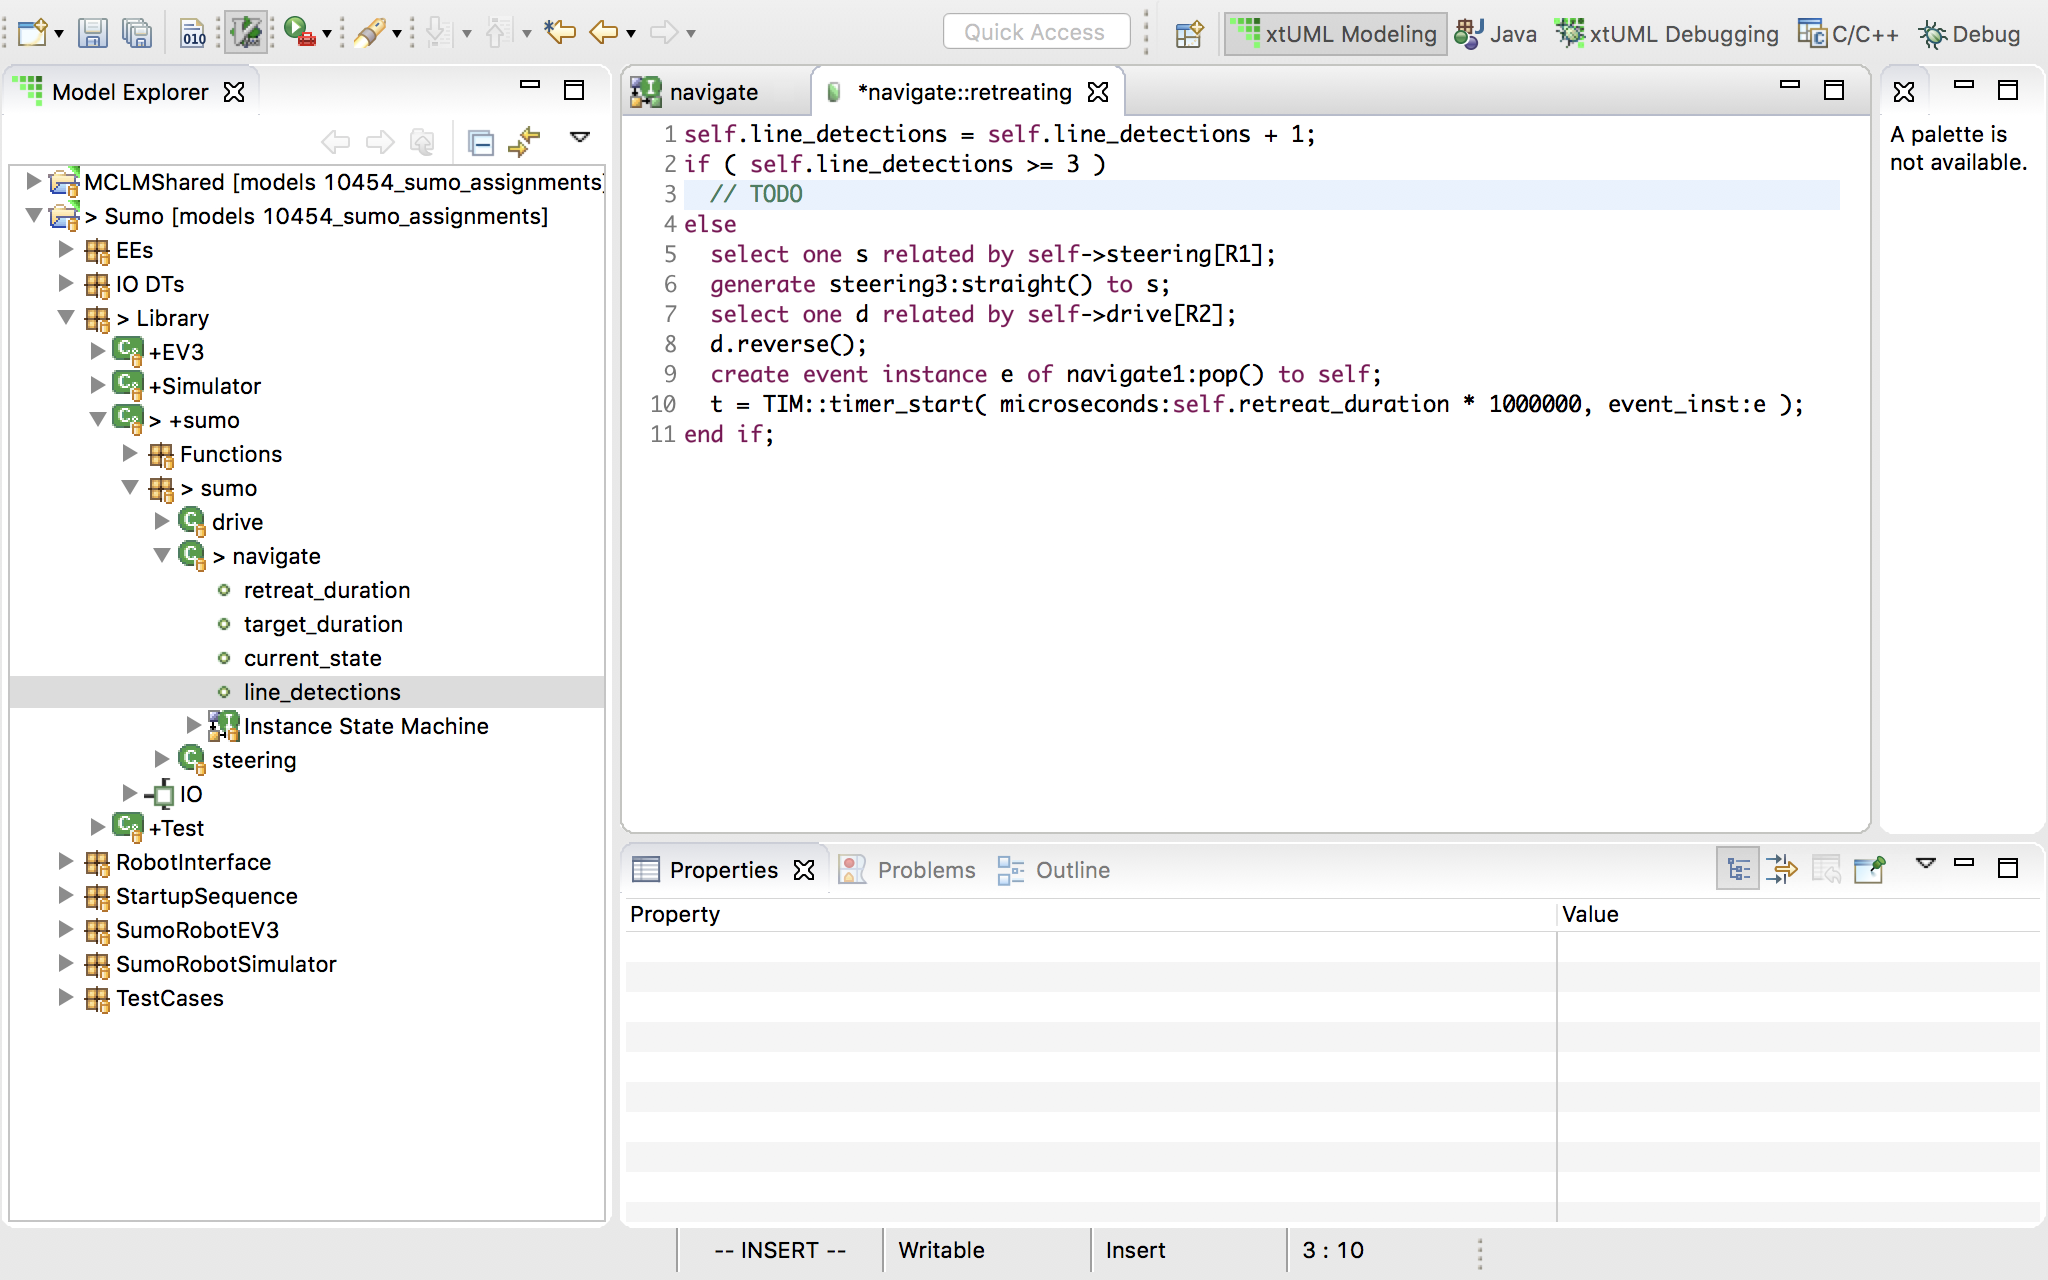Click the Property column header
The height and width of the screenshot is (1280, 2048).
[1090, 914]
